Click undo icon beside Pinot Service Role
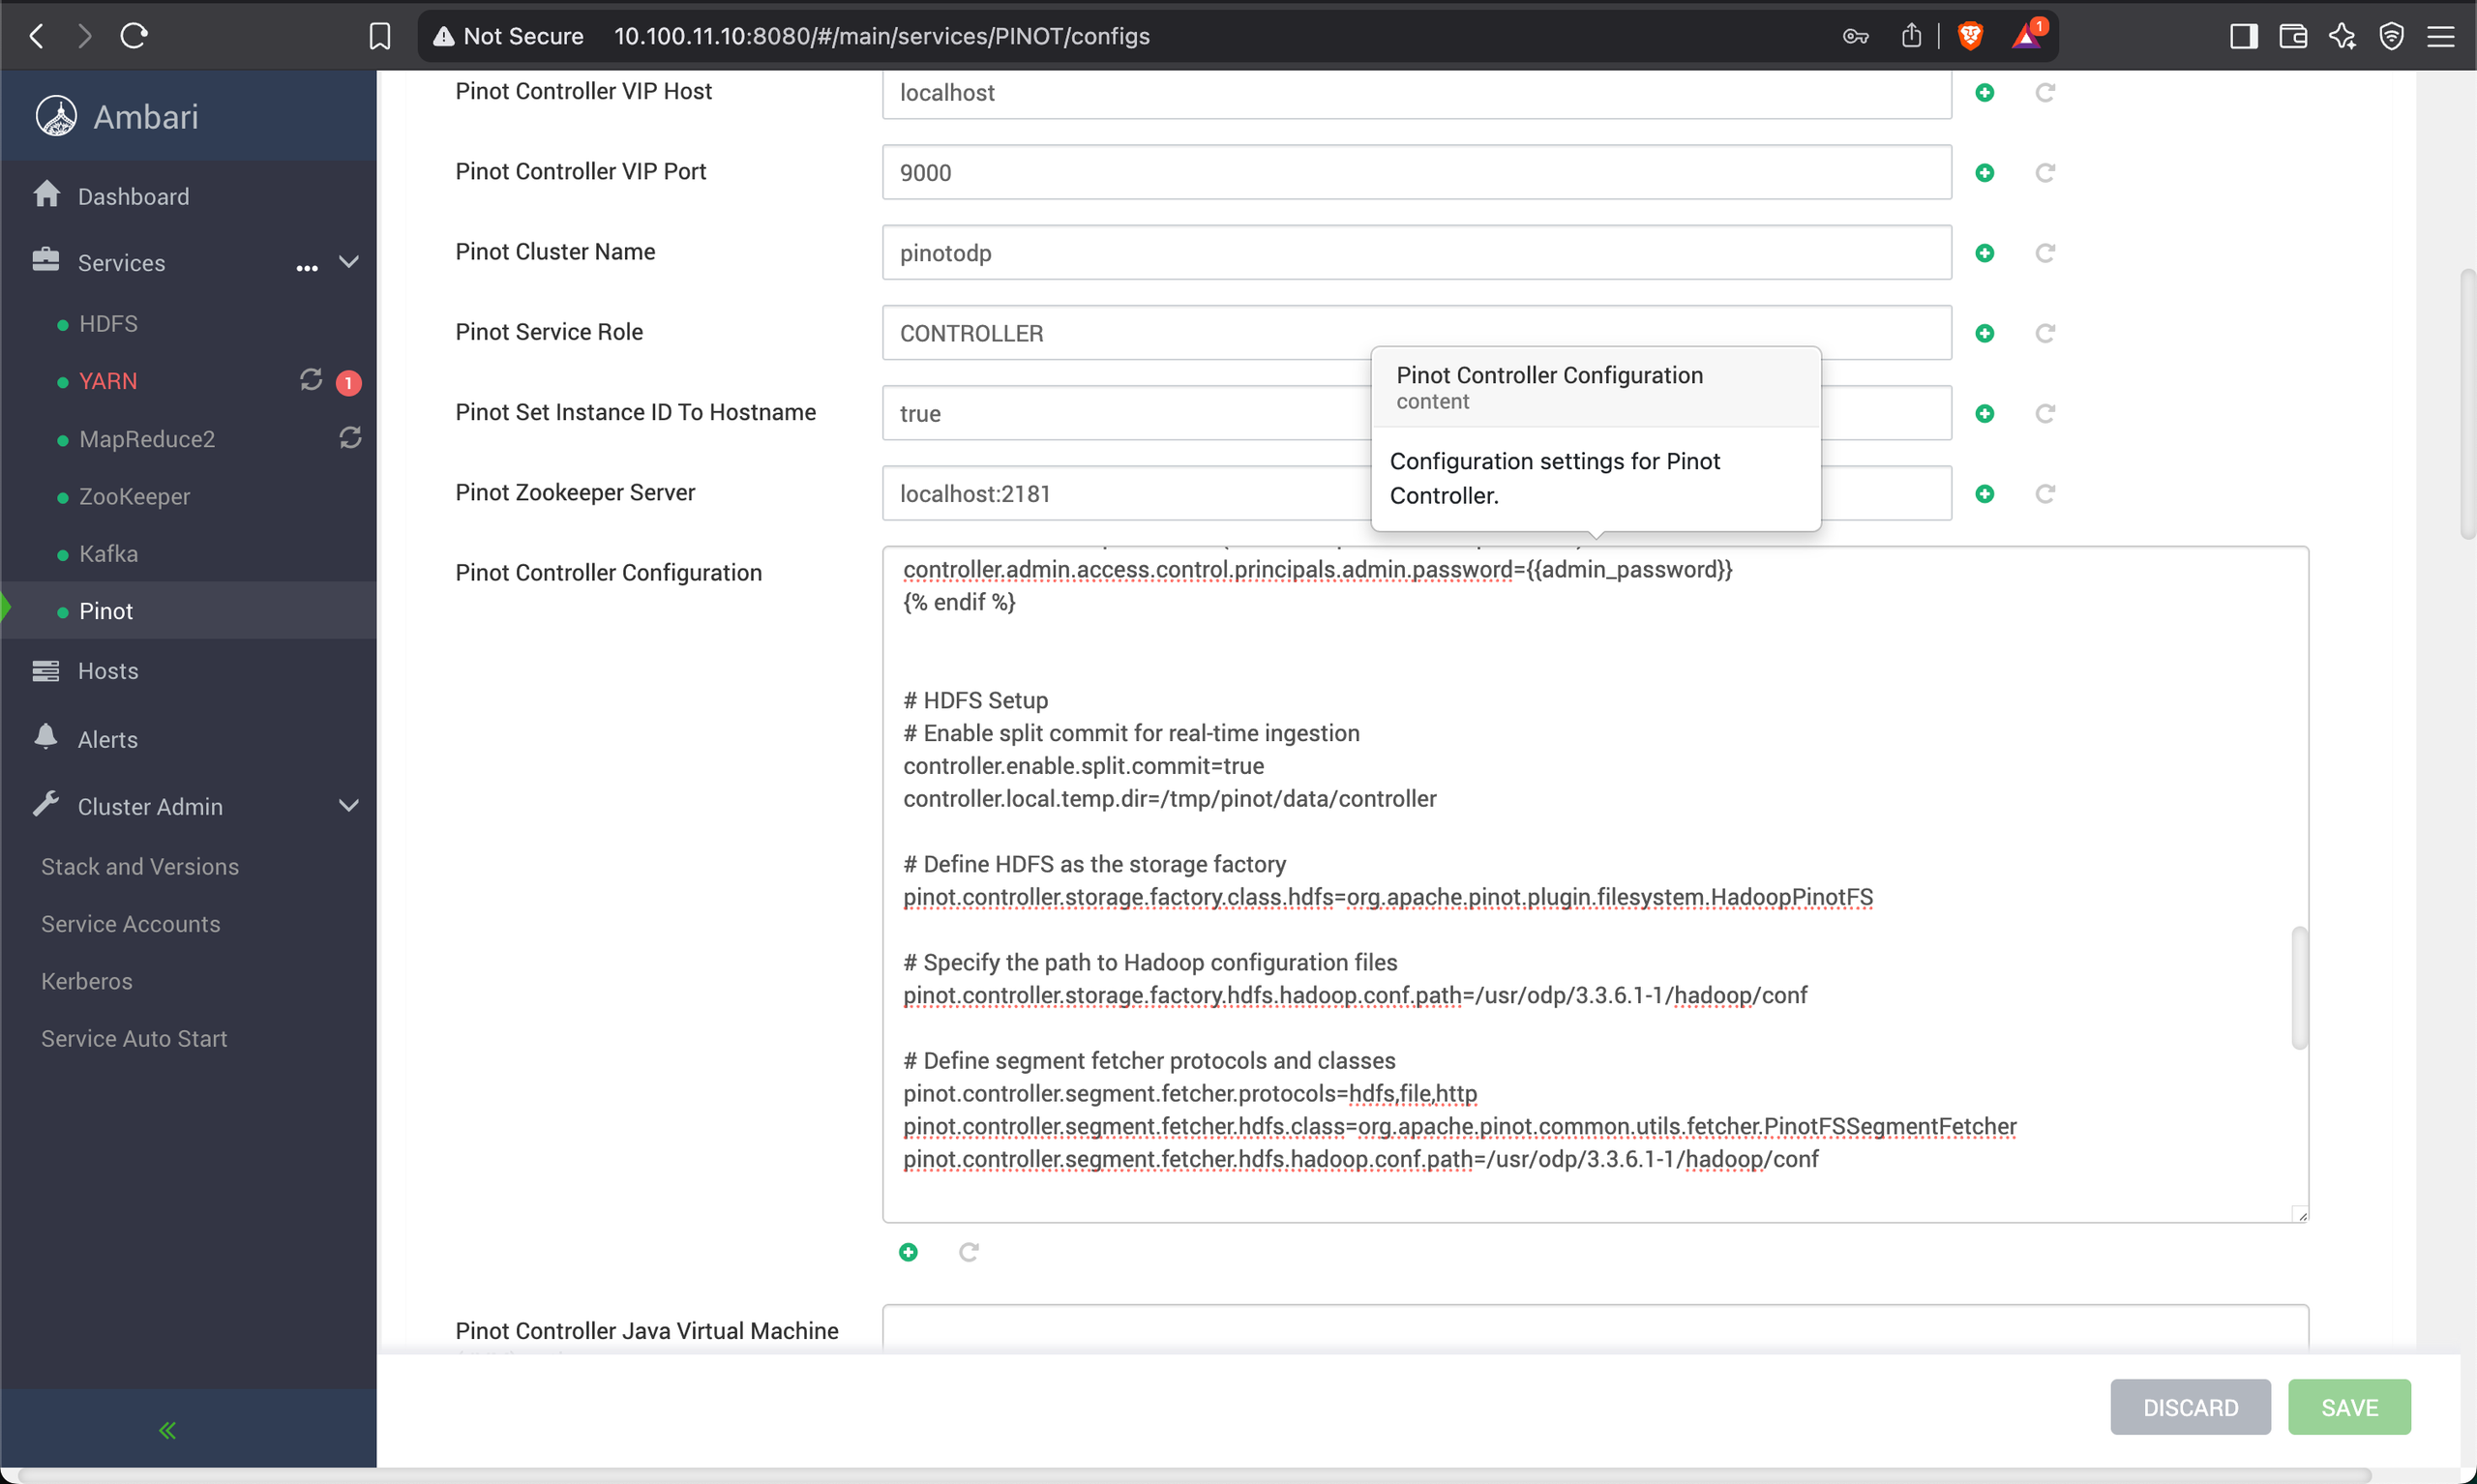The width and height of the screenshot is (2477, 1484). (2045, 333)
